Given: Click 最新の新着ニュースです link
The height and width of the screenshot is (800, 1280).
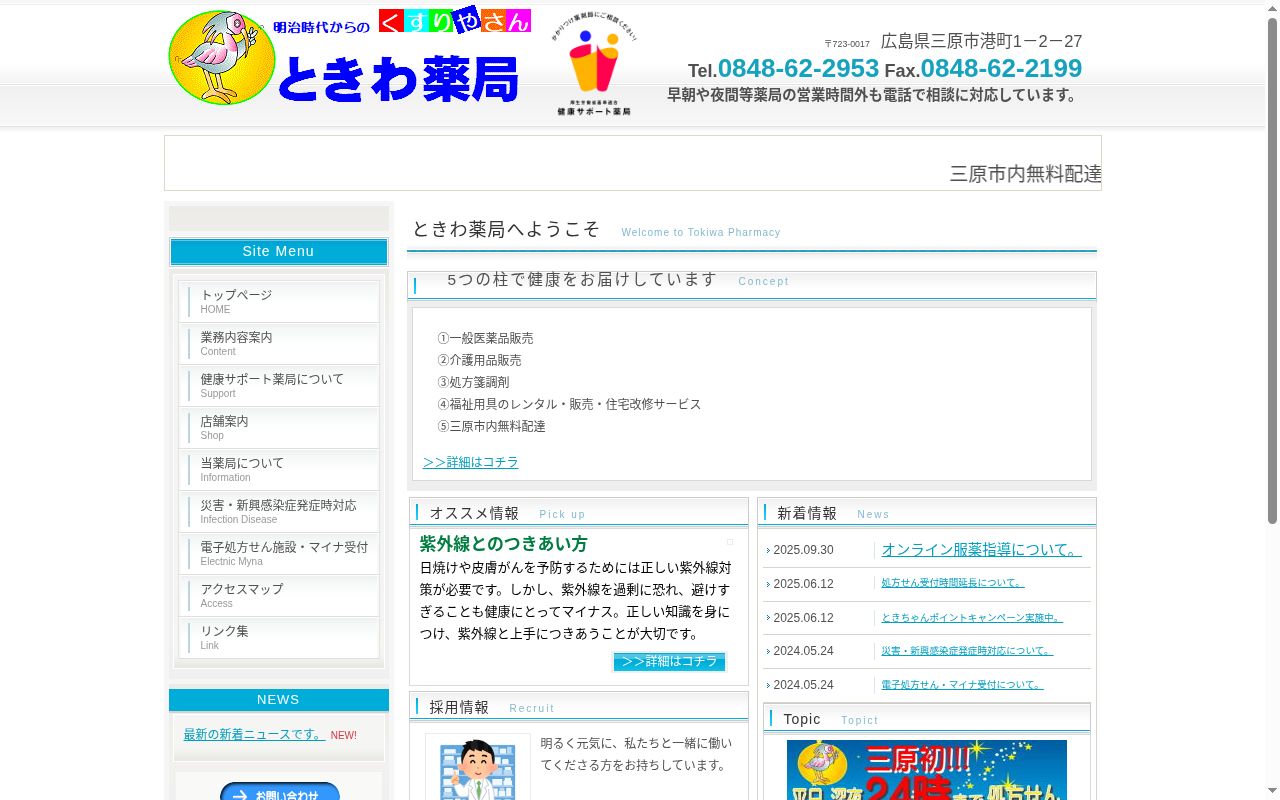Looking at the screenshot, I should (x=254, y=734).
